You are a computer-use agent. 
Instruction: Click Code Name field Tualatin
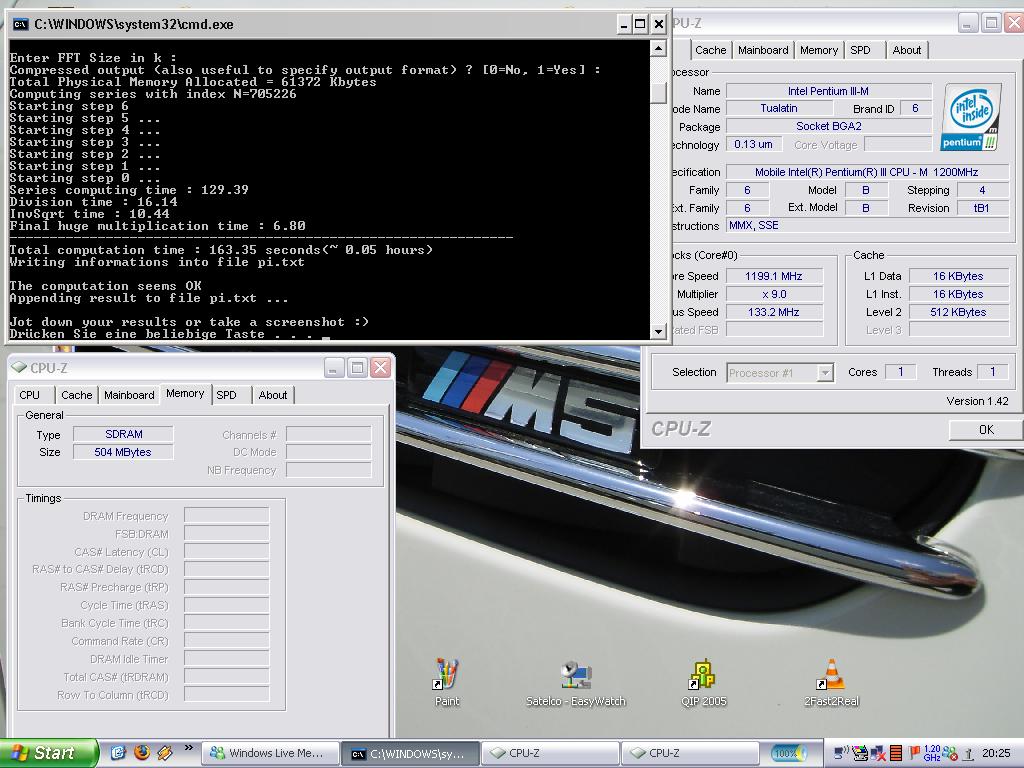(778, 108)
